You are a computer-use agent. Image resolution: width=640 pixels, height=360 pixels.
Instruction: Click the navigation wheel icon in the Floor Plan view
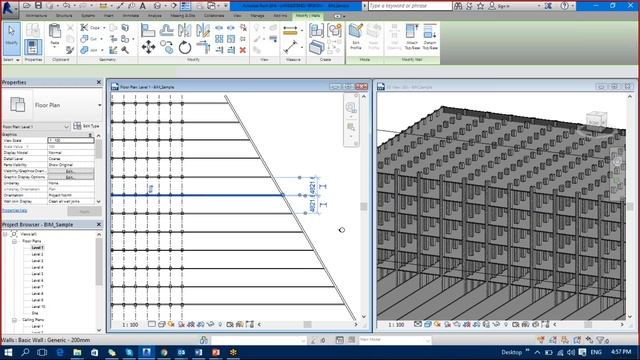351,108
